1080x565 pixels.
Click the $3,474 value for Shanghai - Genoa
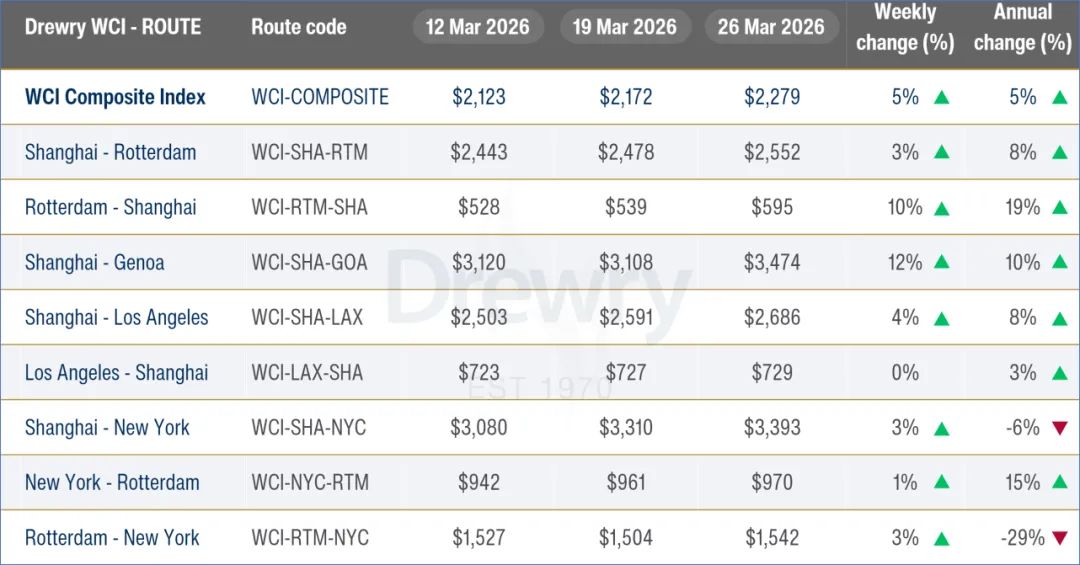771,263
